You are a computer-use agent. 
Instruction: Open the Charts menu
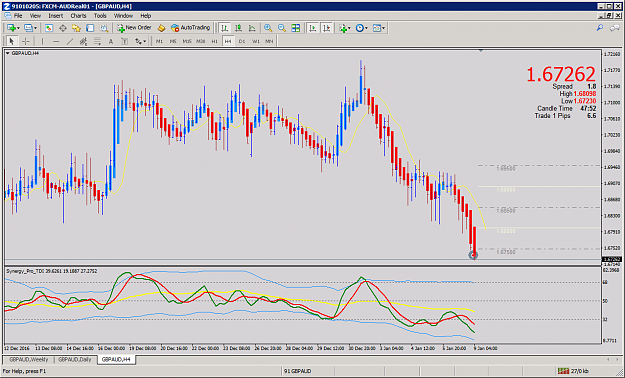point(78,16)
